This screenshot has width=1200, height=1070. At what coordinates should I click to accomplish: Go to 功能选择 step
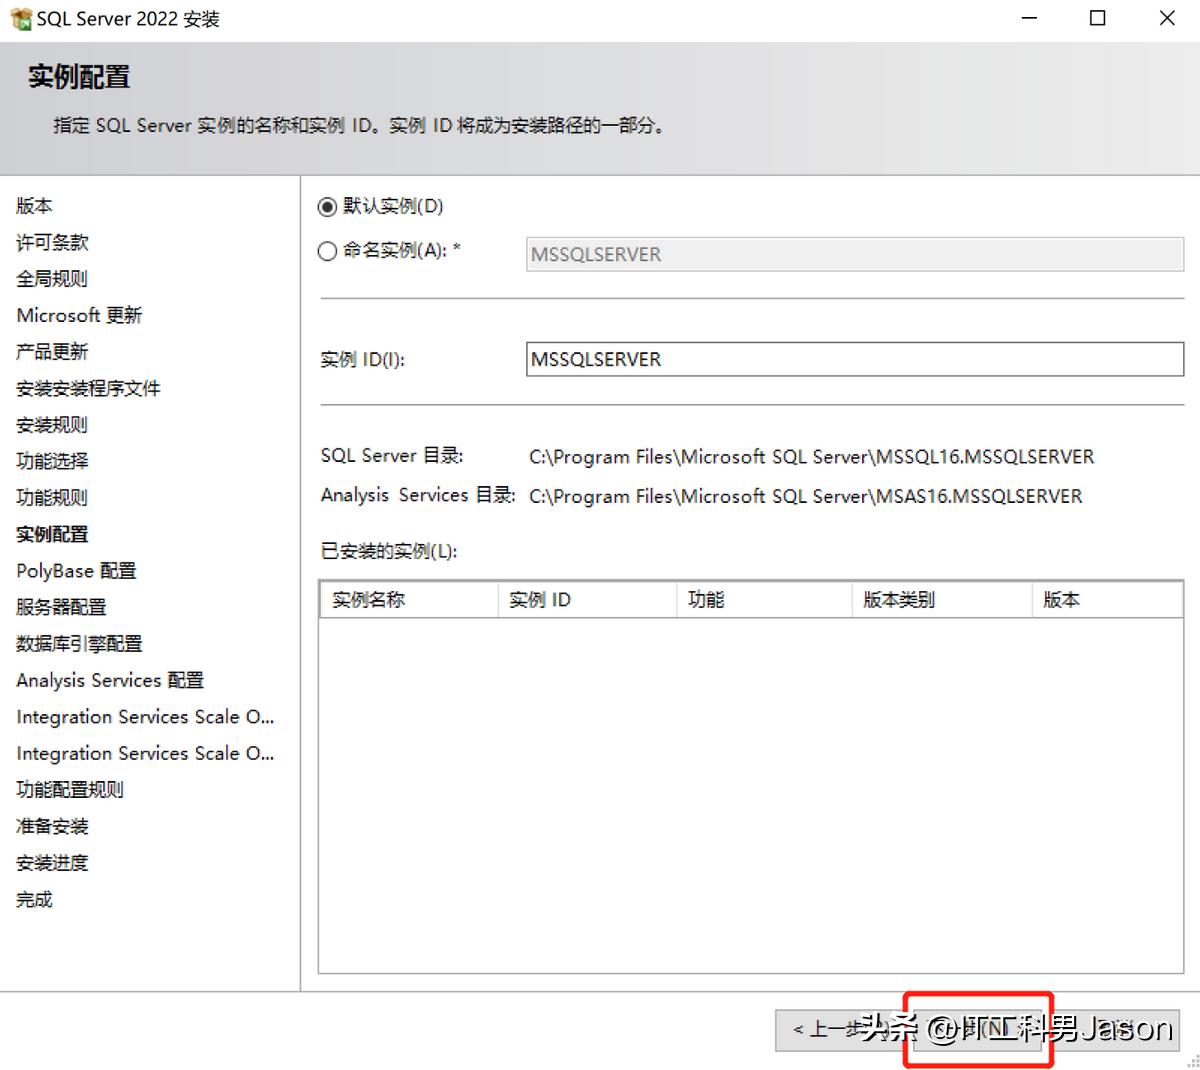(x=51, y=461)
